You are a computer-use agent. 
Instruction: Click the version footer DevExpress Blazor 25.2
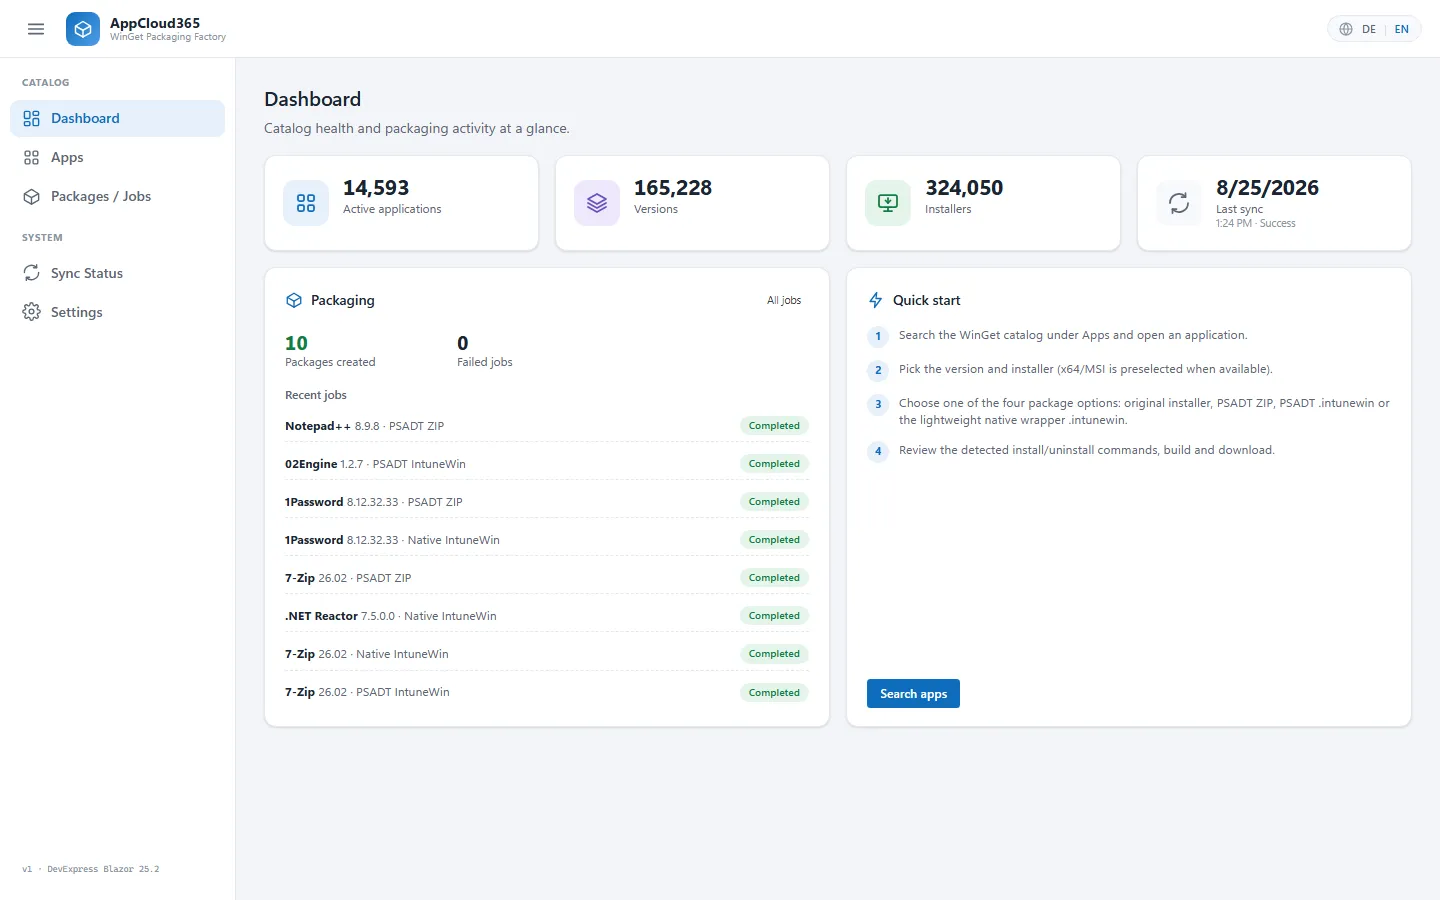coord(91,869)
